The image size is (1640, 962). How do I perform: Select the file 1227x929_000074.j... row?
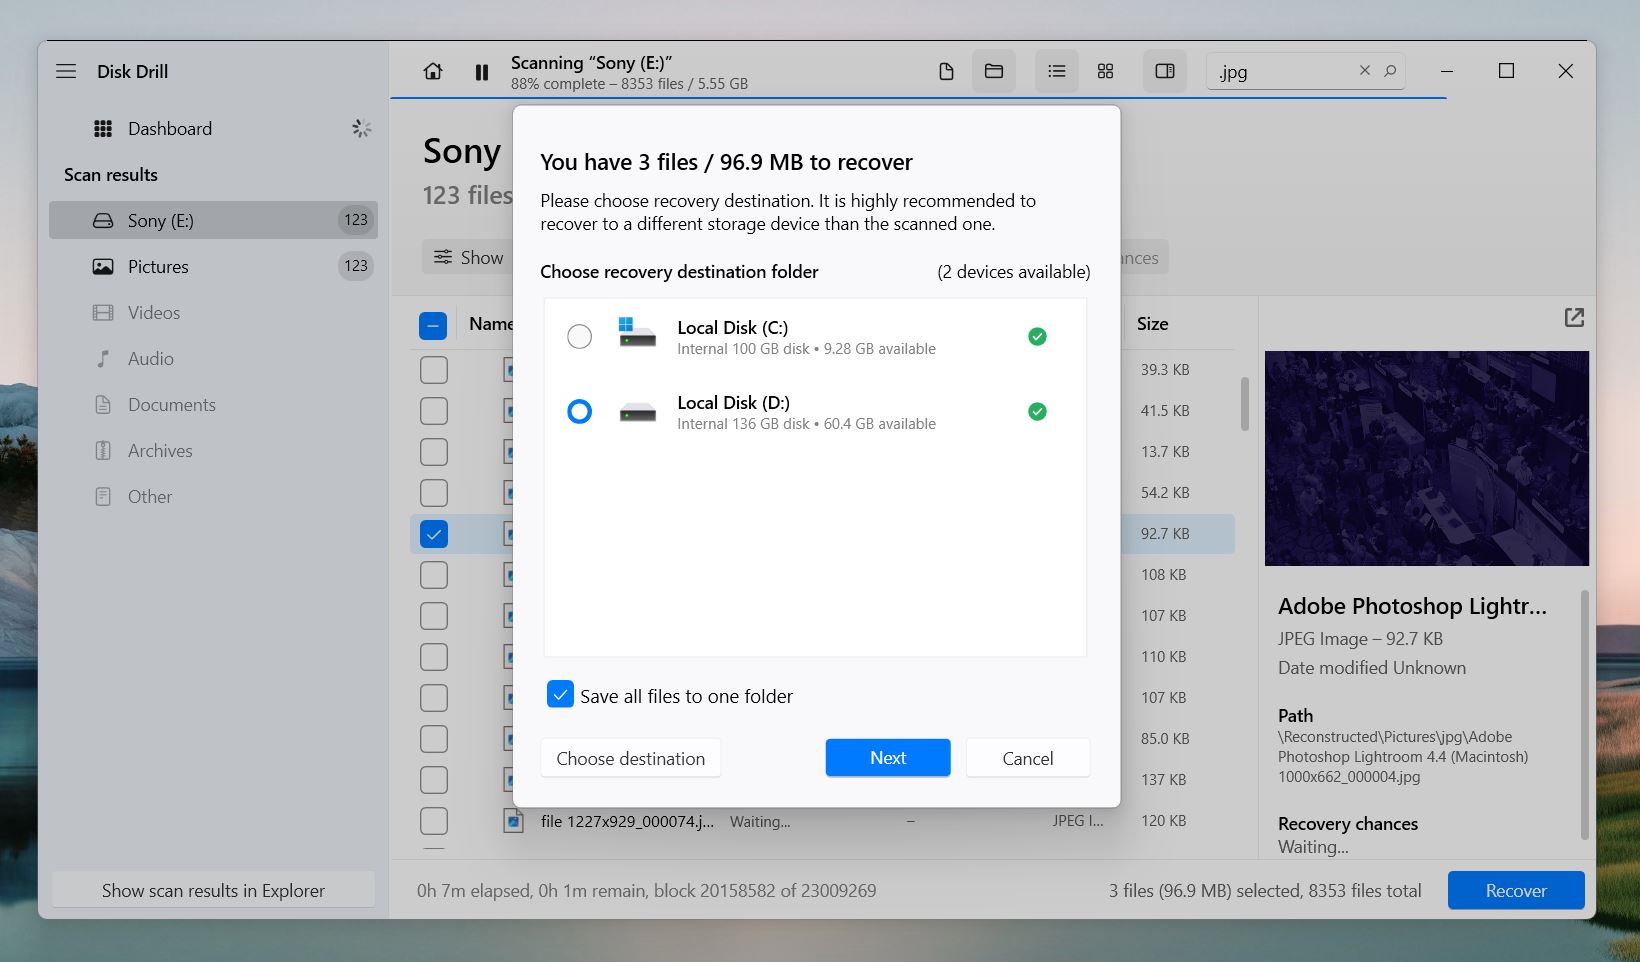822,821
